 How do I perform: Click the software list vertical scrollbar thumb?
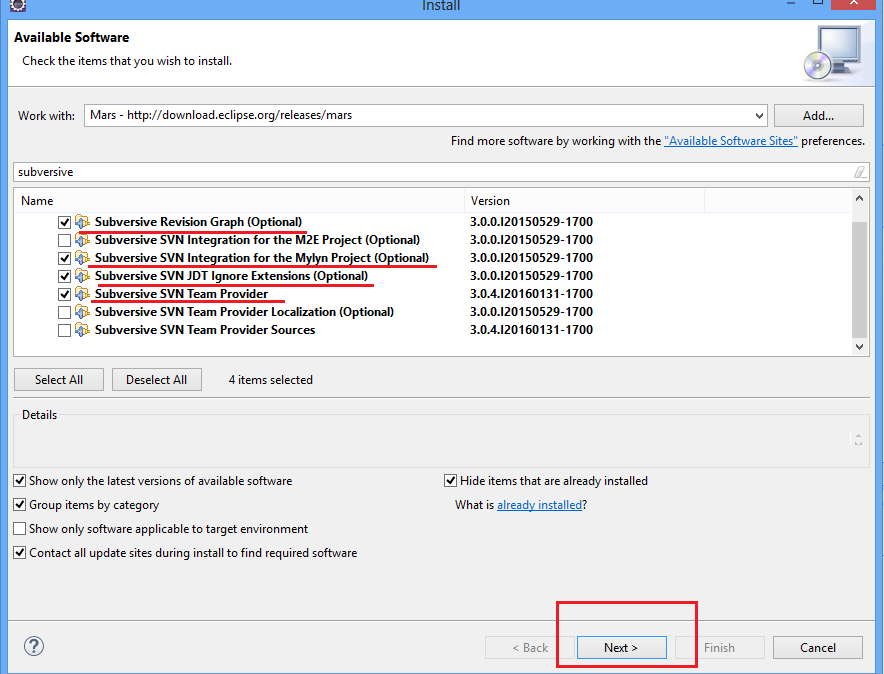pos(859,279)
